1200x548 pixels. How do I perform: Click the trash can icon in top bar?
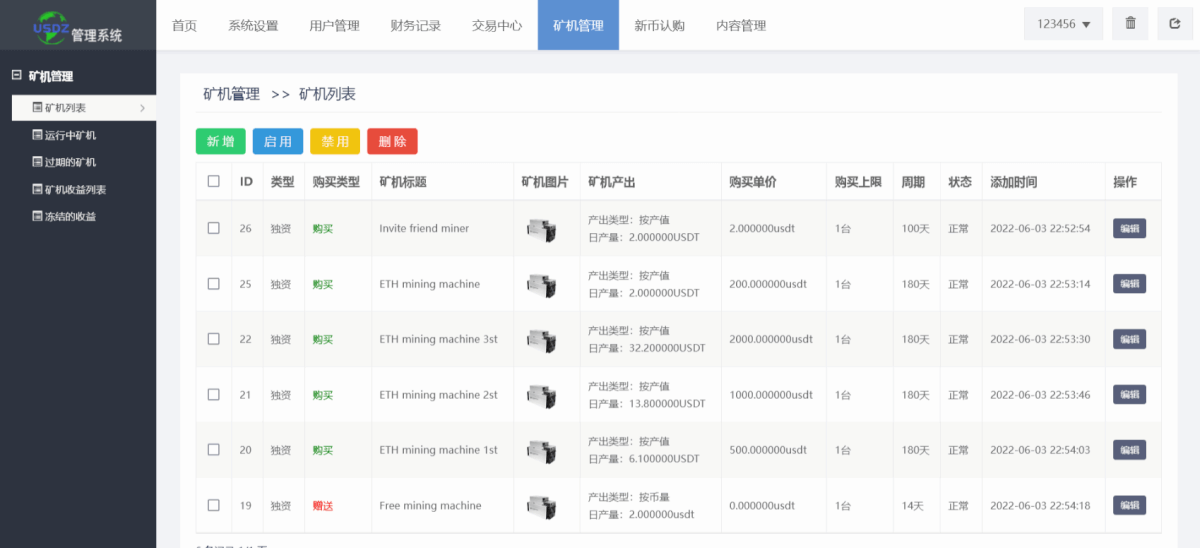click(x=1130, y=23)
